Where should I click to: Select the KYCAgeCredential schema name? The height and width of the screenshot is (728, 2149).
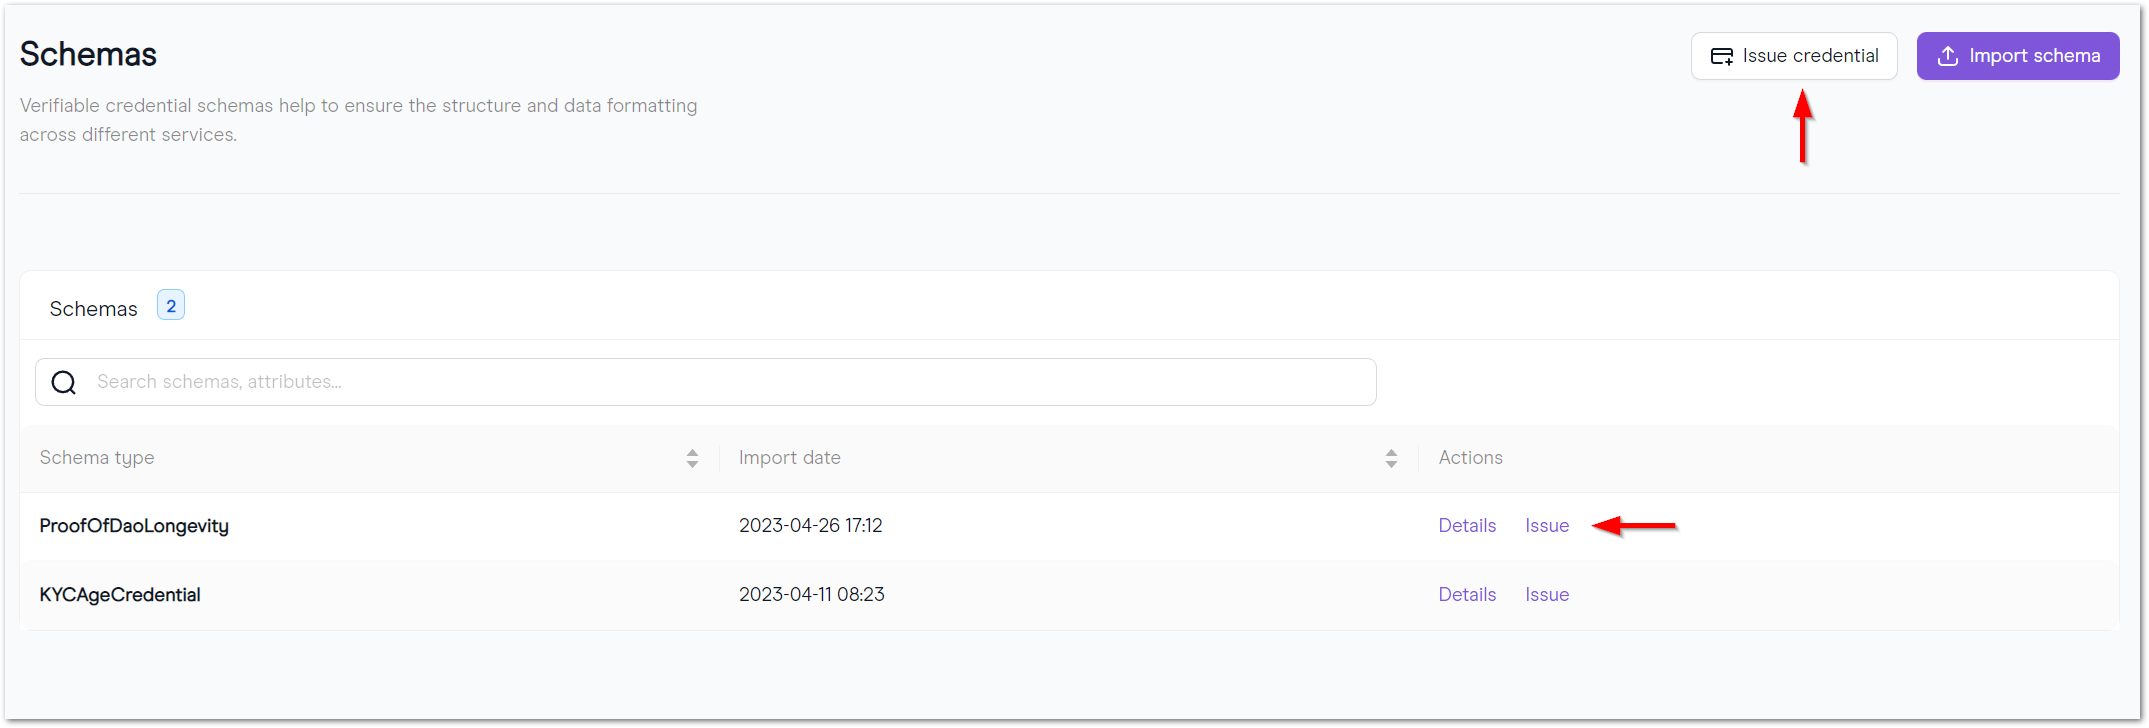(120, 595)
